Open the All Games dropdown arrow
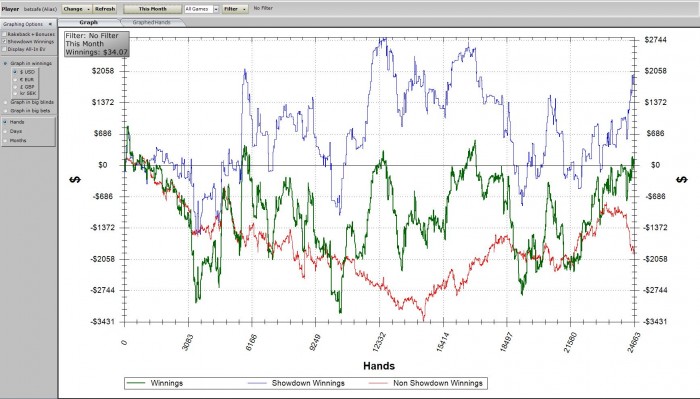700x399 pixels. (216, 9)
